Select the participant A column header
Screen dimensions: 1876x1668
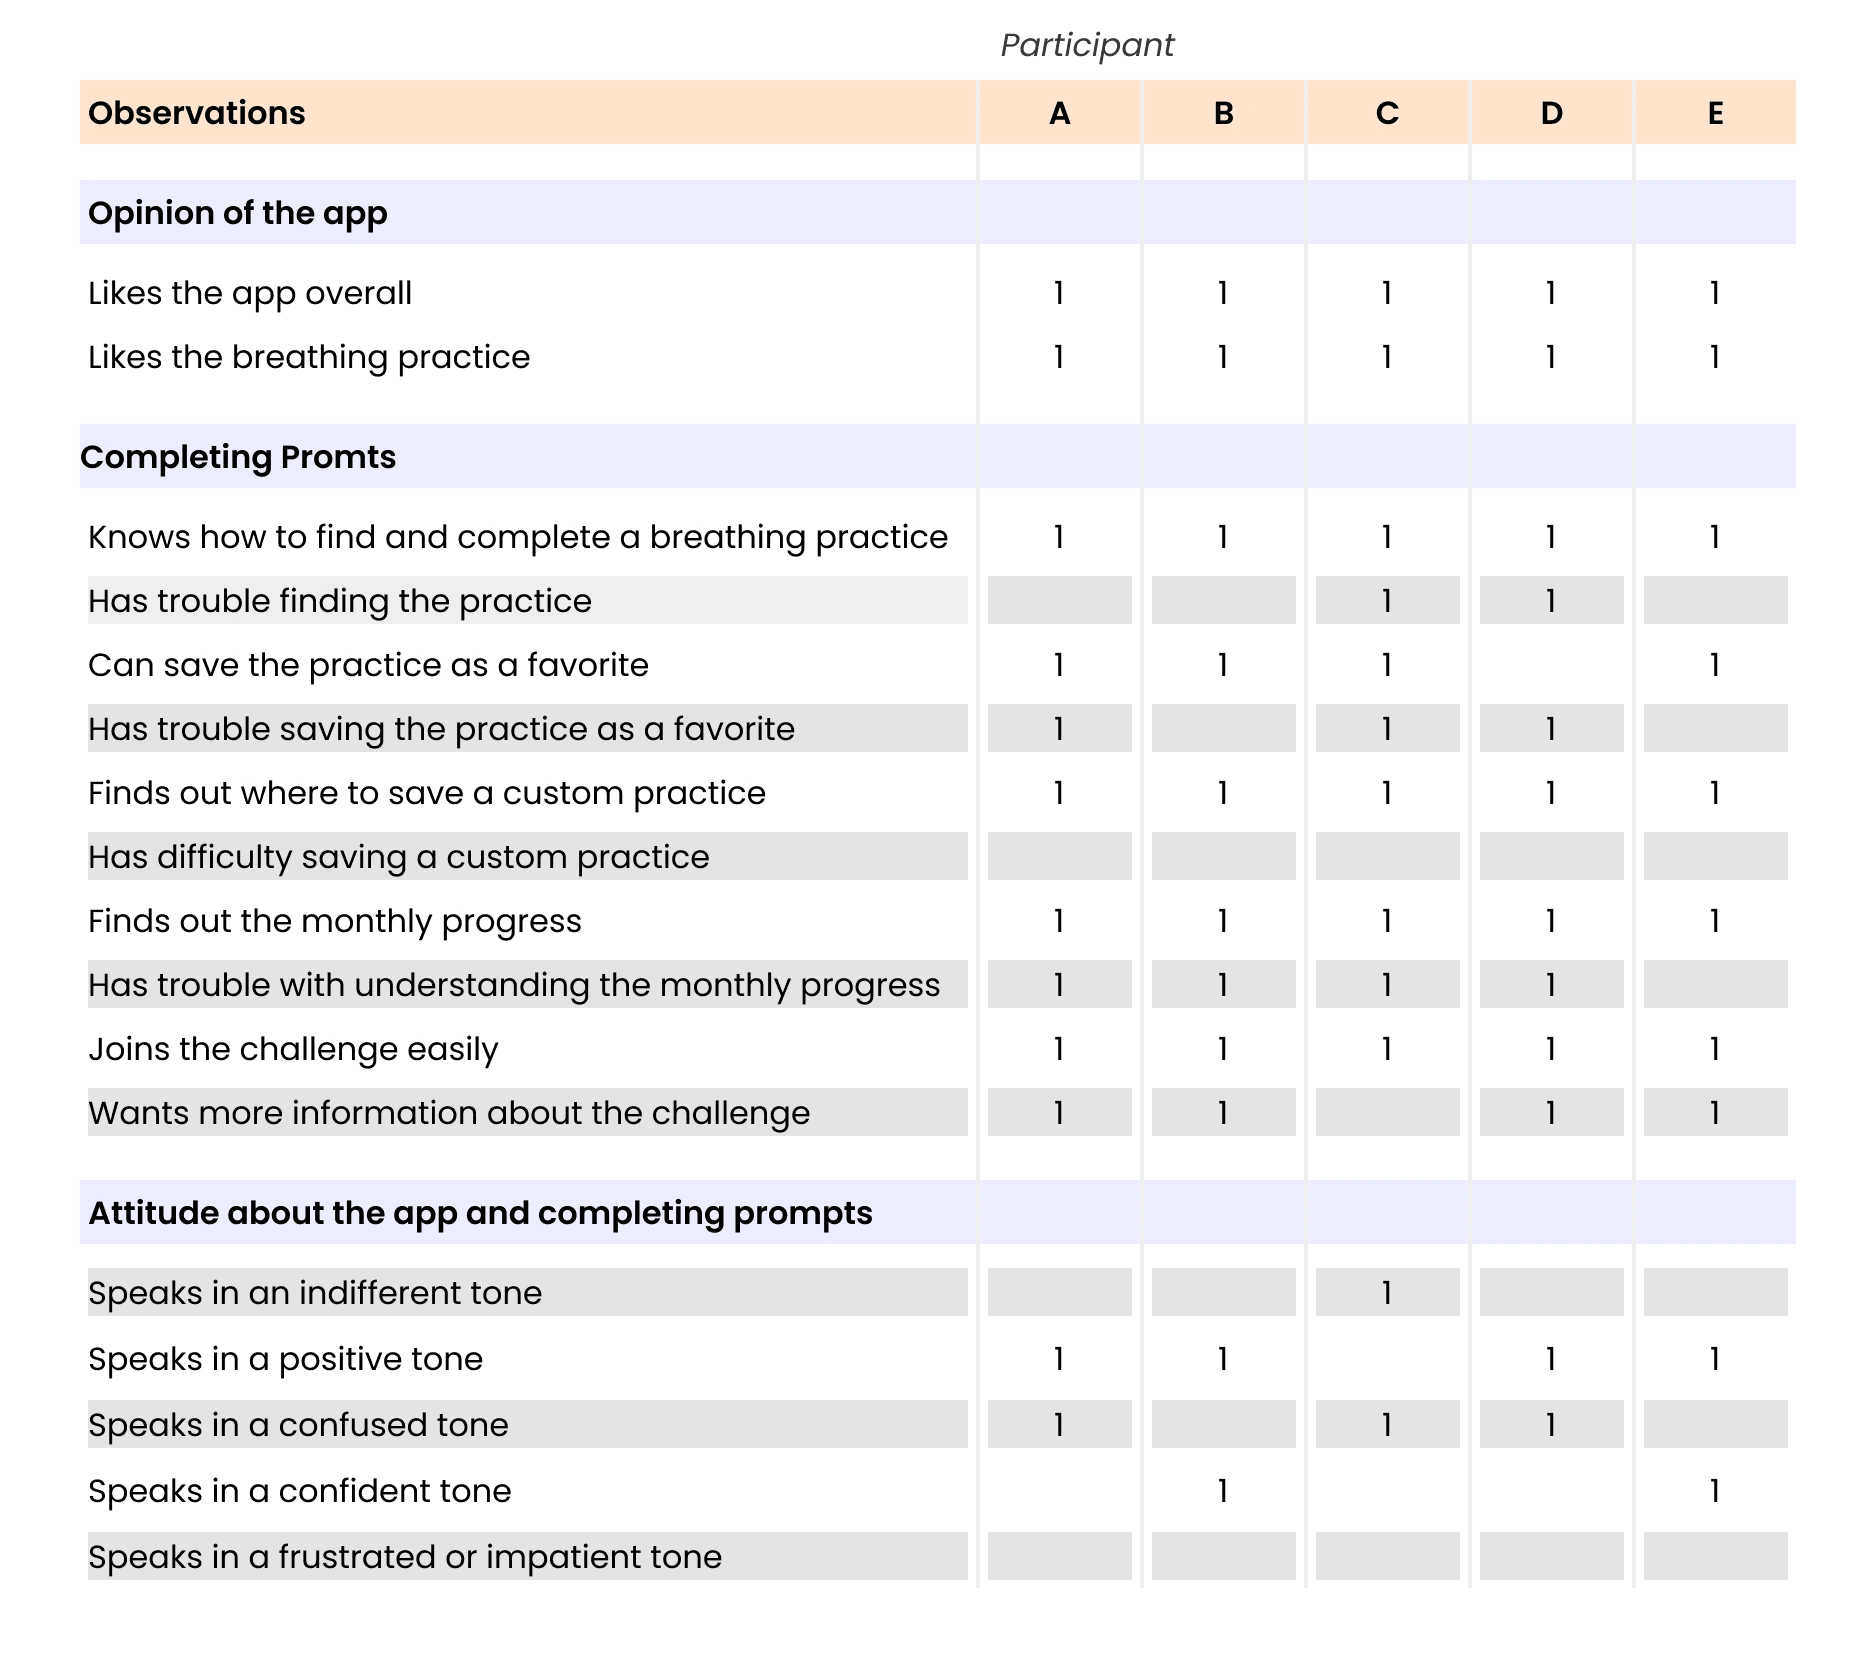pos(1059,113)
